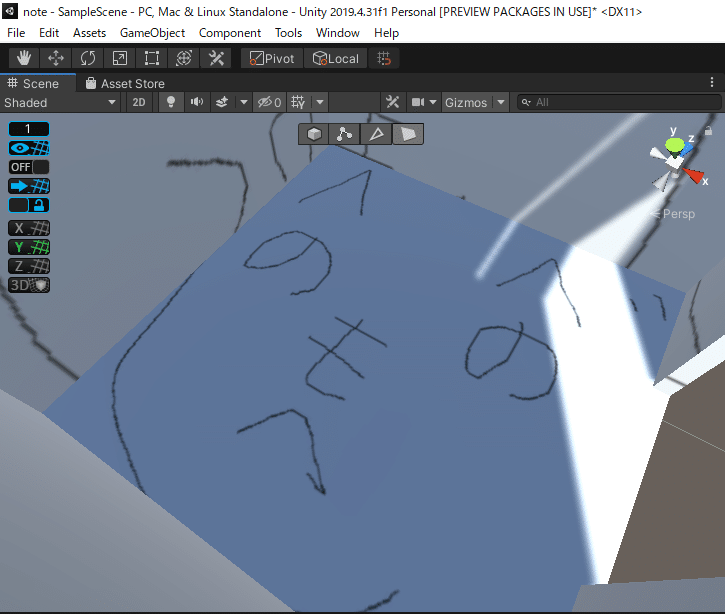Toggle hidden objects visibility counter
The width and height of the screenshot is (725, 614).
point(269,102)
